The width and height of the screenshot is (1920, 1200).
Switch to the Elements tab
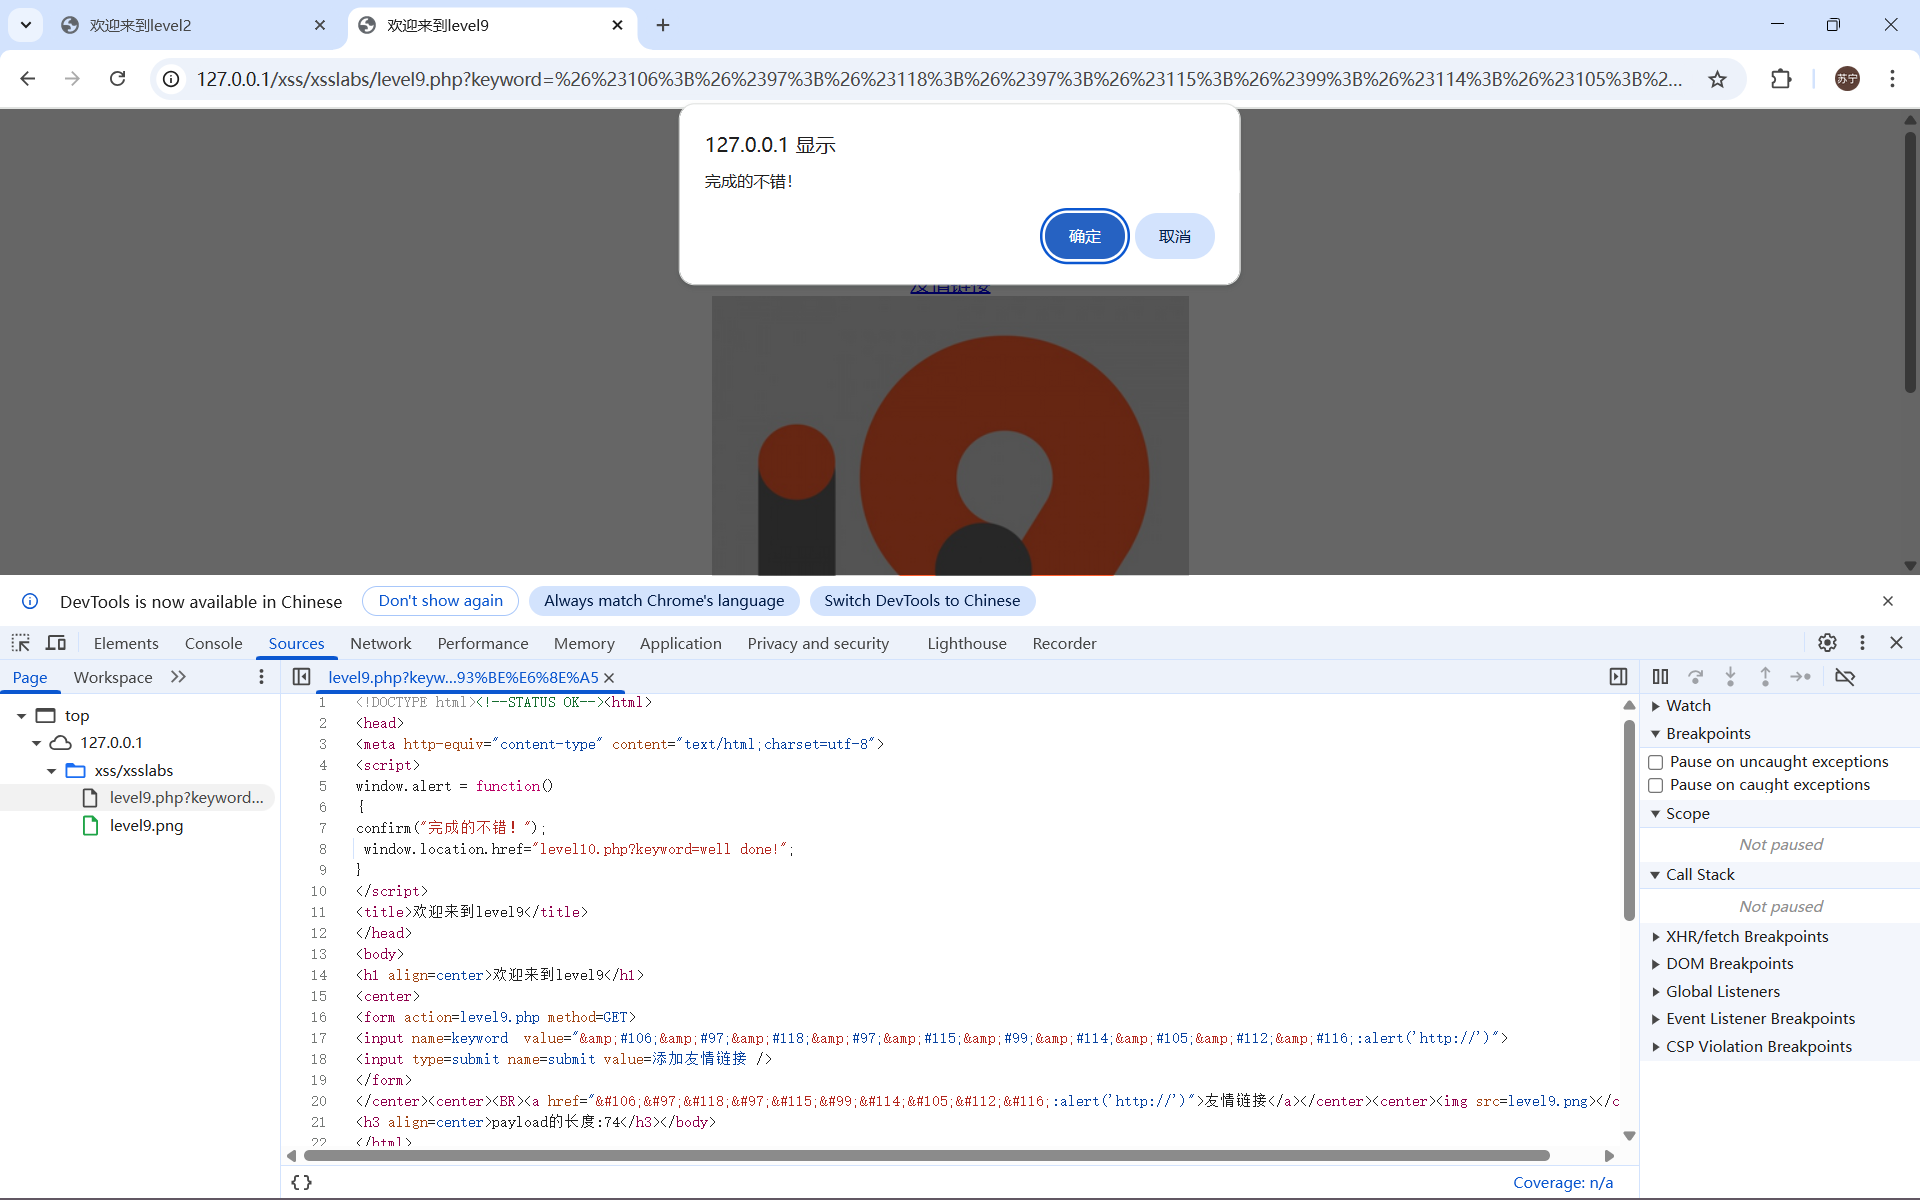pyautogui.click(x=126, y=644)
